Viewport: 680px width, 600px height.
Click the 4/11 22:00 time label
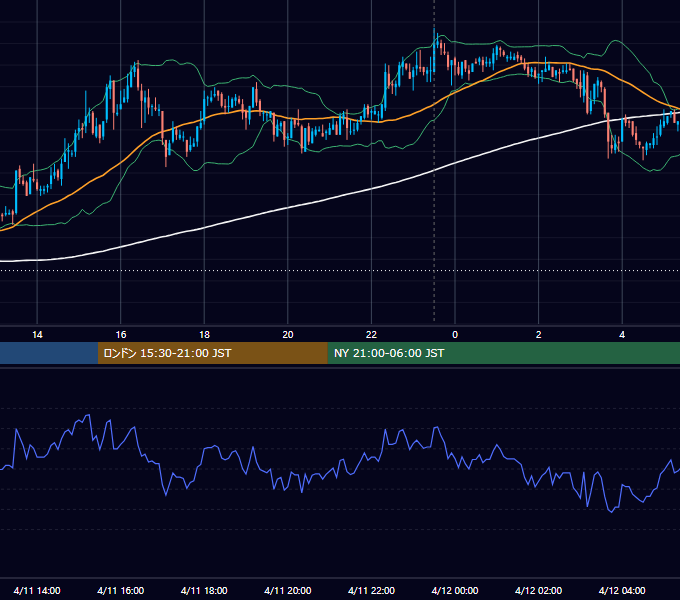(371, 590)
